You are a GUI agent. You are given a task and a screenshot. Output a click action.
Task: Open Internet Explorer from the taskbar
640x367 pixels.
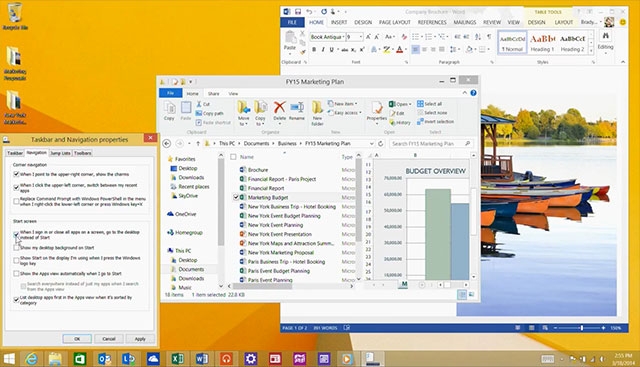pos(31,359)
